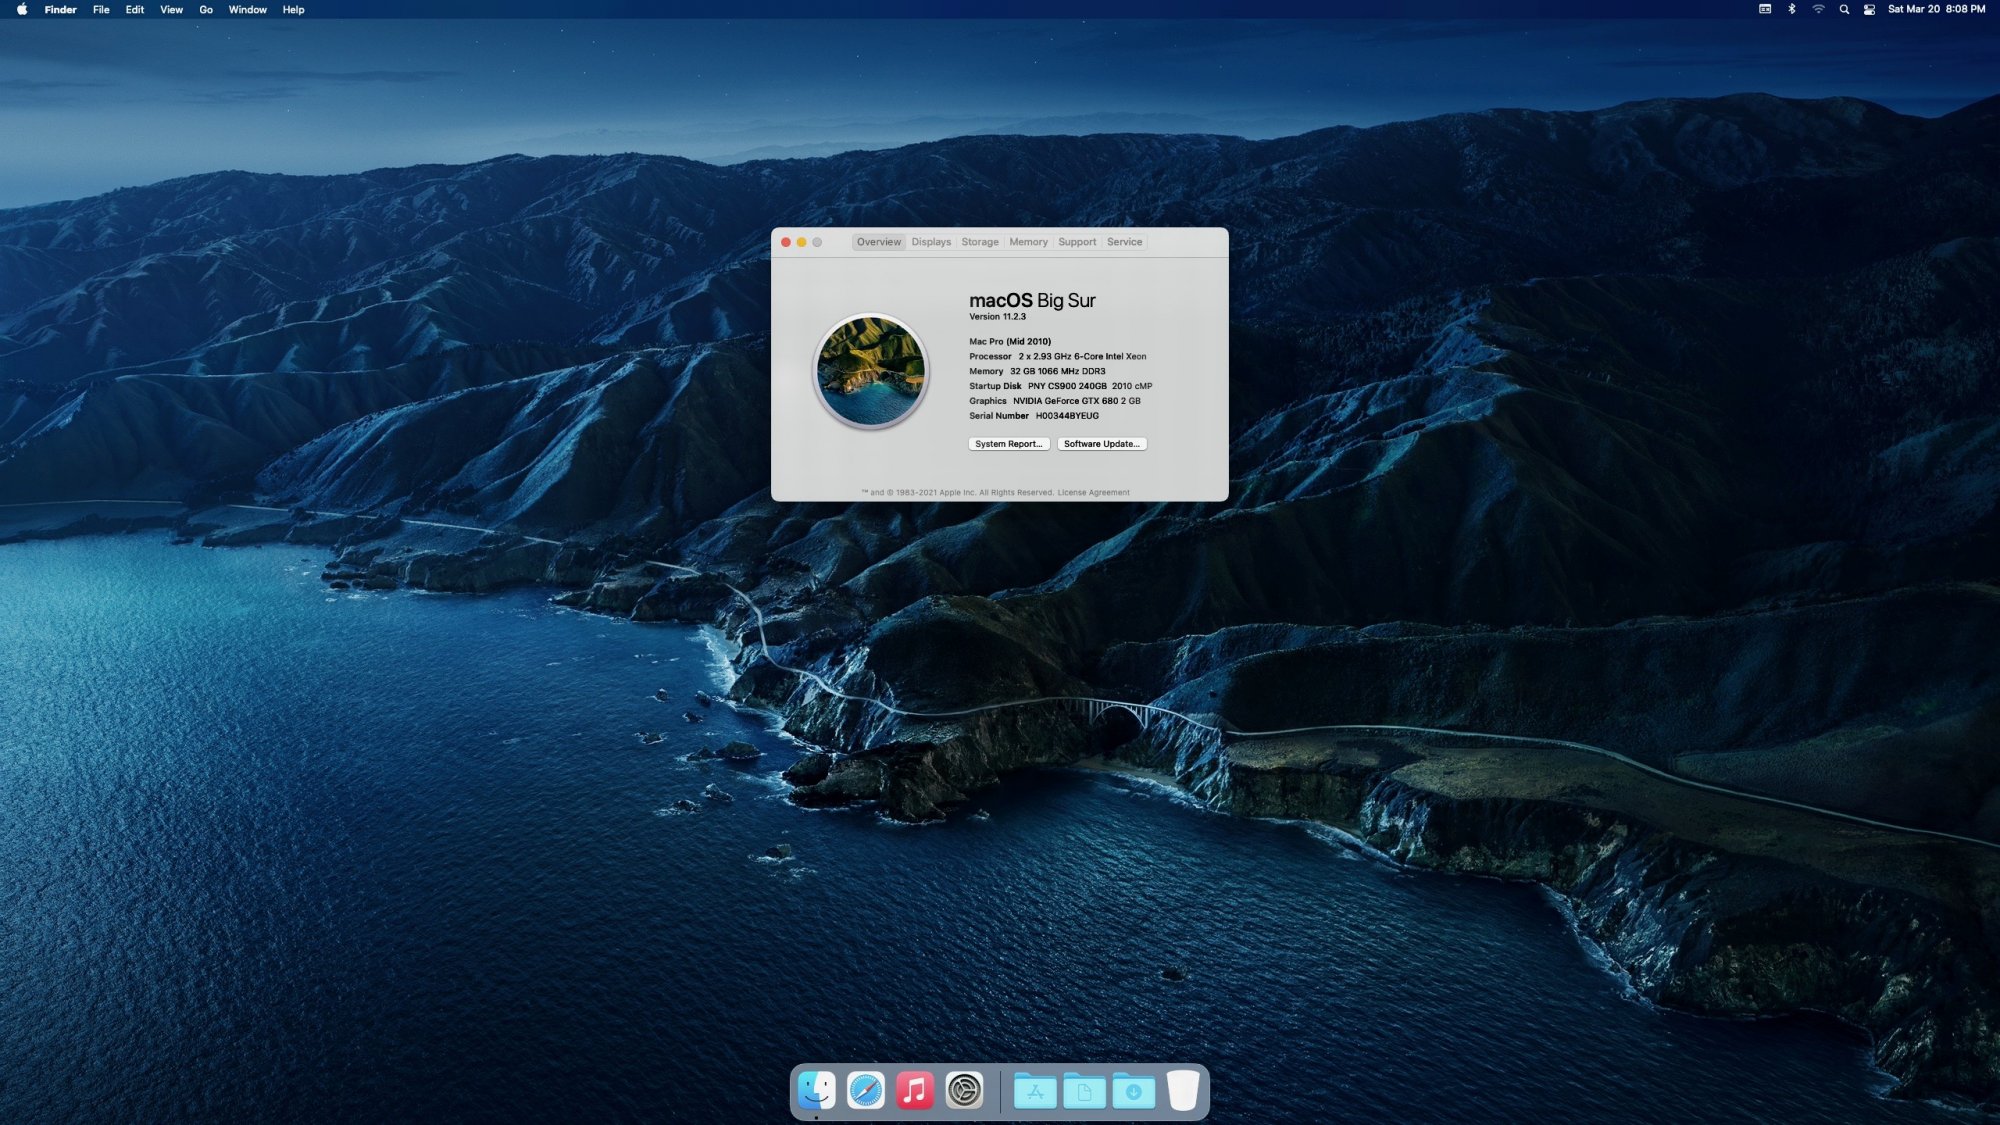This screenshot has height=1125, width=2000.
Task: Open the License Agreement link
Action: point(1093,493)
